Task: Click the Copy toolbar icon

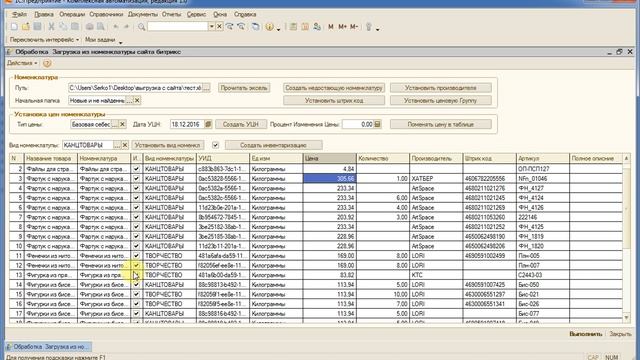Action: pyautogui.click(x=63, y=27)
